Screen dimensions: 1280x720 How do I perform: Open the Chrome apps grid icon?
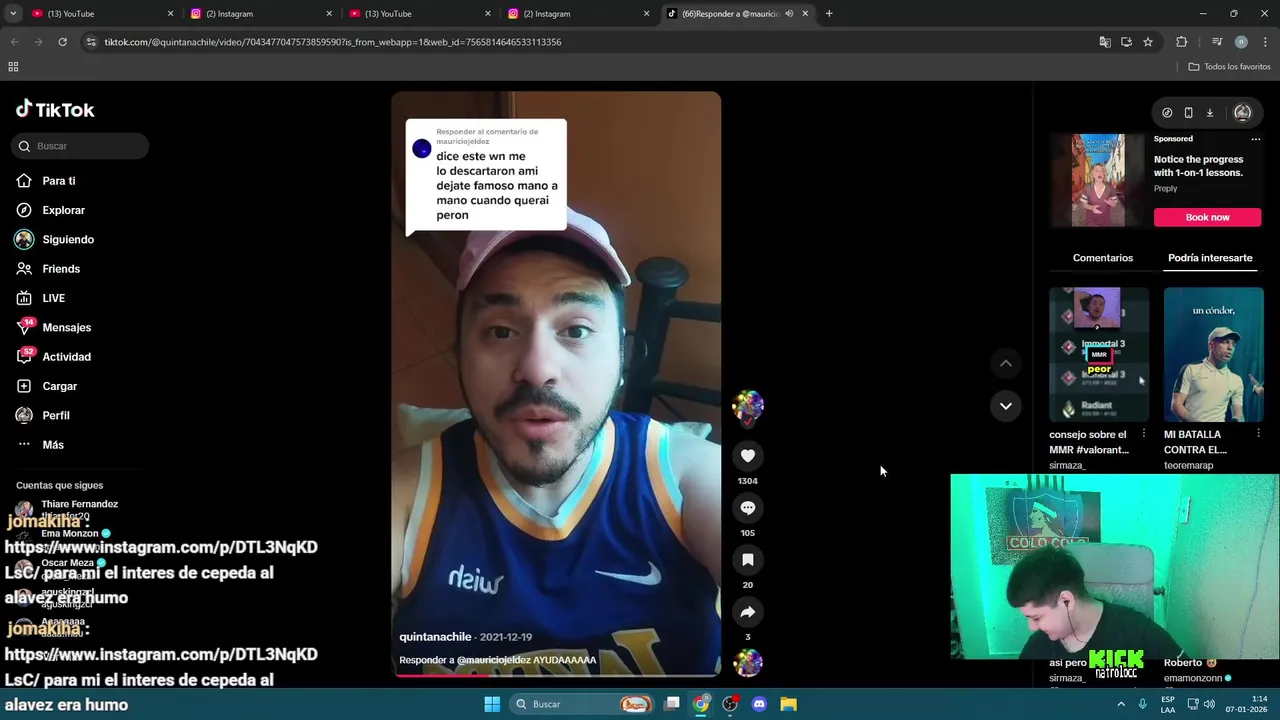13,67
